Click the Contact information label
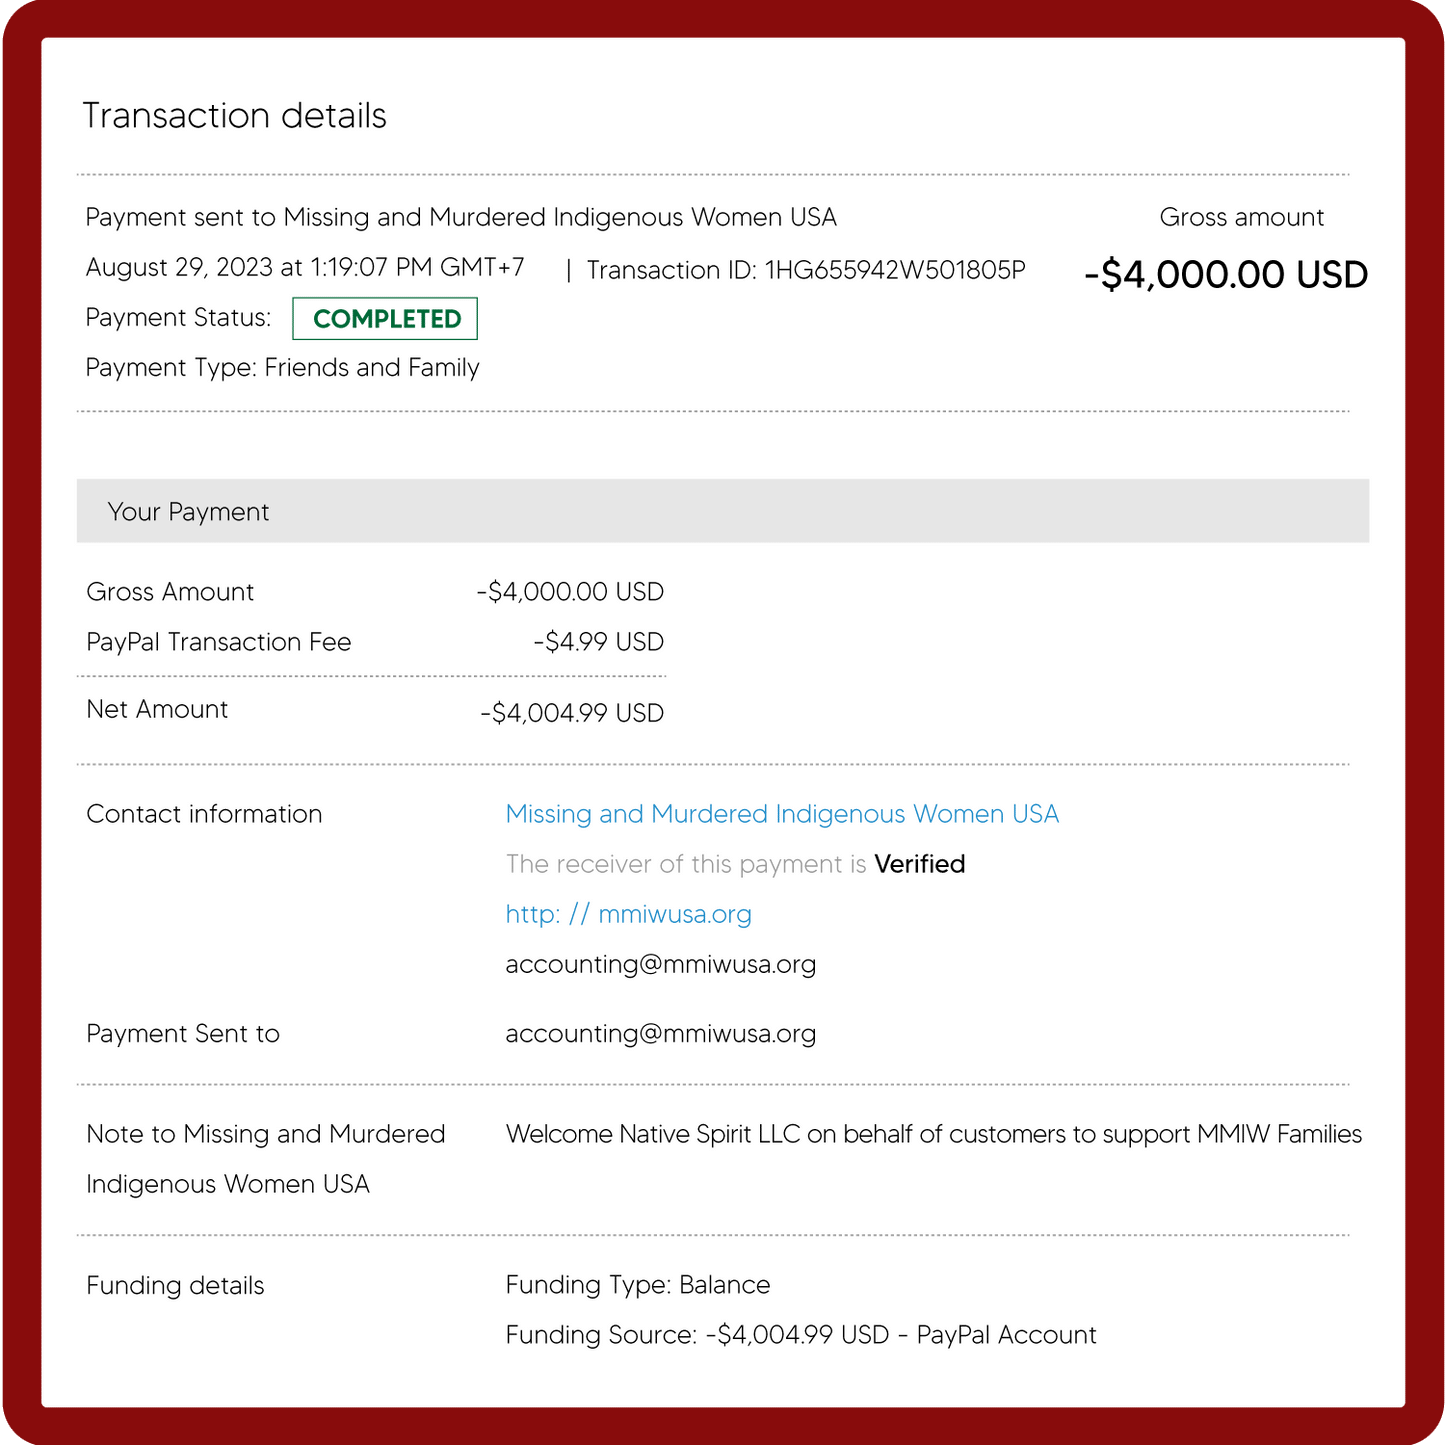Image resolution: width=1445 pixels, height=1445 pixels. [x=204, y=814]
